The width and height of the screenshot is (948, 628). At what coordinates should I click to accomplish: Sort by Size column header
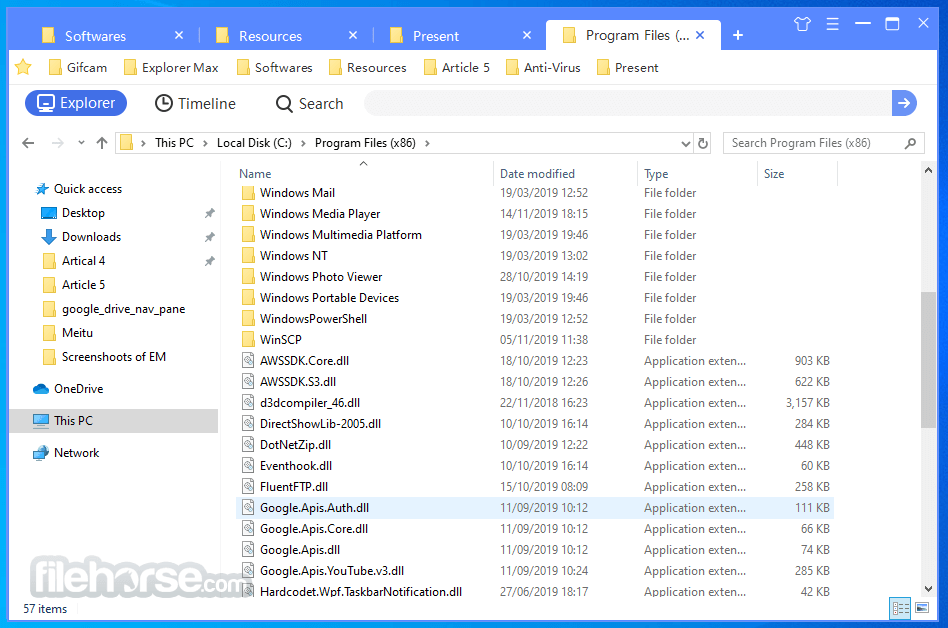[x=774, y=174]
